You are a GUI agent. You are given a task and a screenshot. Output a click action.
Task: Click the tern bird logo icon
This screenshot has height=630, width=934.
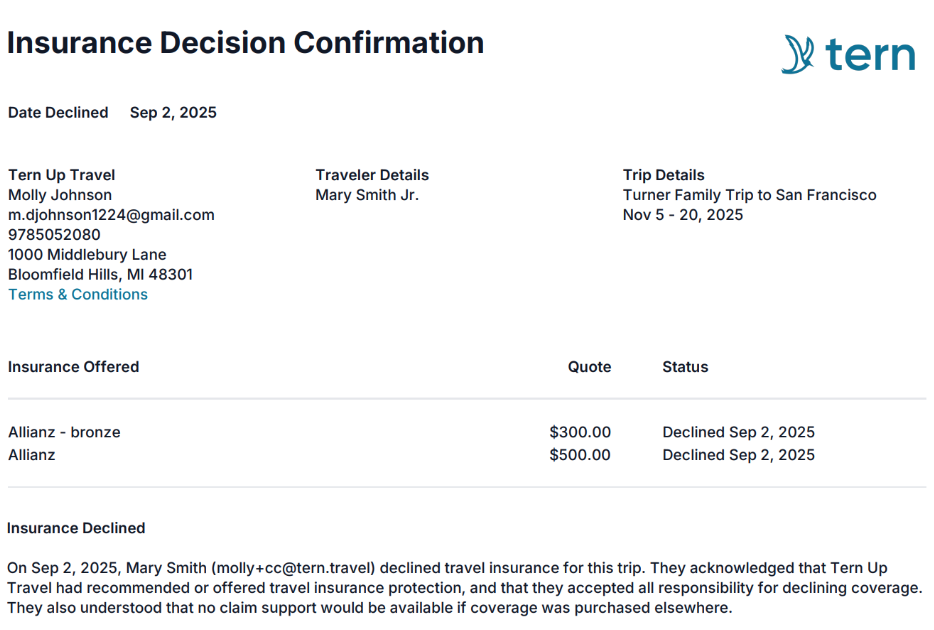click(x=798, y=54)
